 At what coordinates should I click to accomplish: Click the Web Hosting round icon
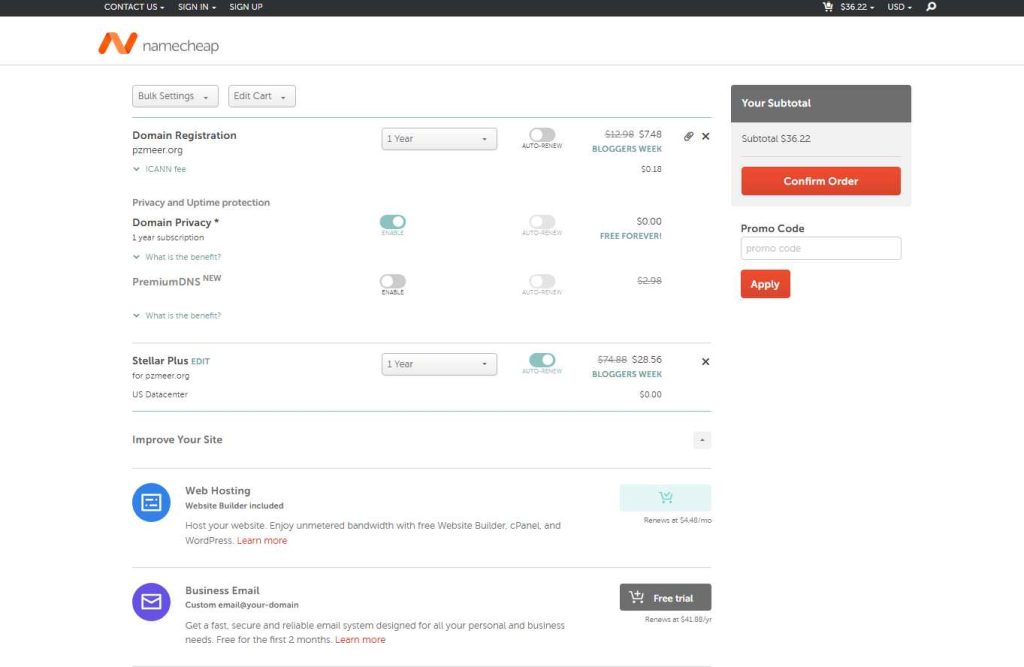click(x=151, y=502)
